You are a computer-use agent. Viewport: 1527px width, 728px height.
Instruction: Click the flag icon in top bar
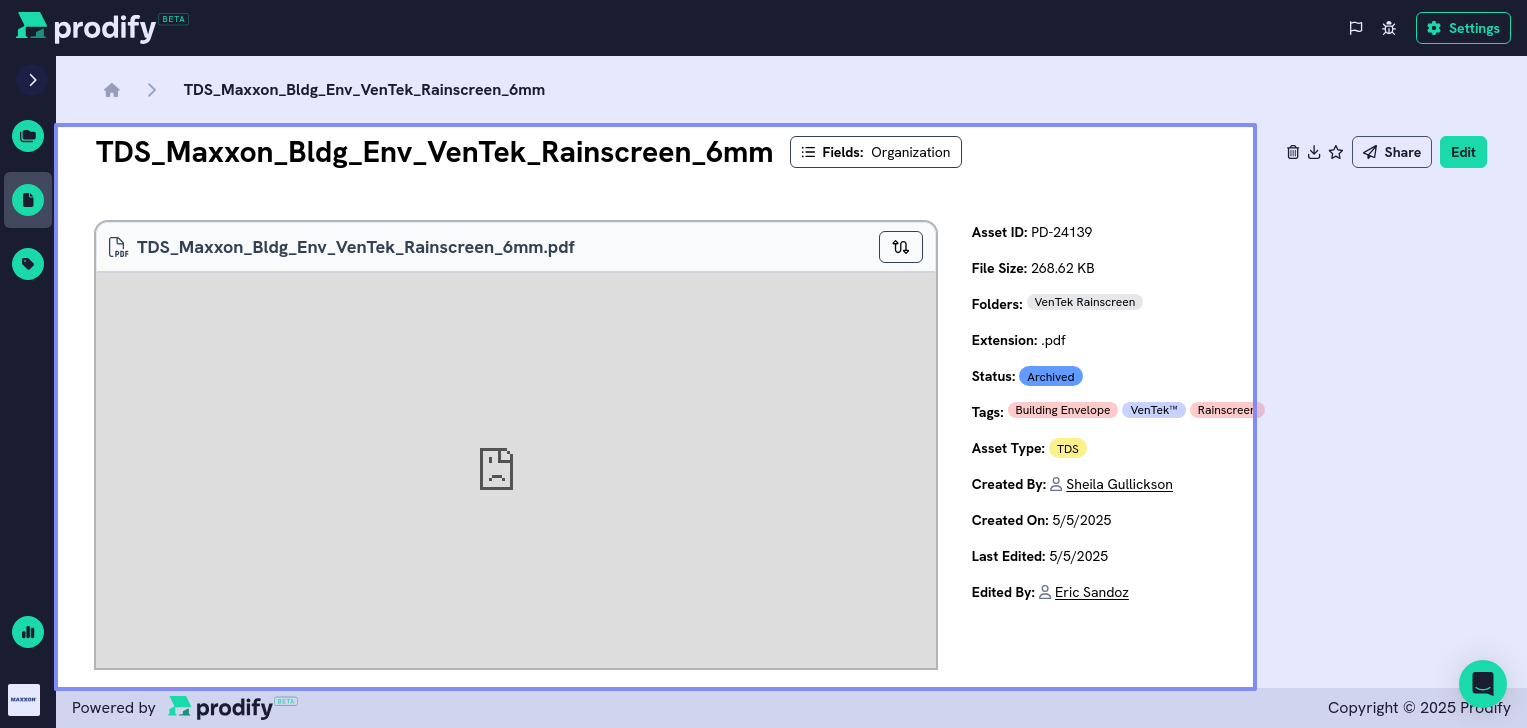(1356, 28)
